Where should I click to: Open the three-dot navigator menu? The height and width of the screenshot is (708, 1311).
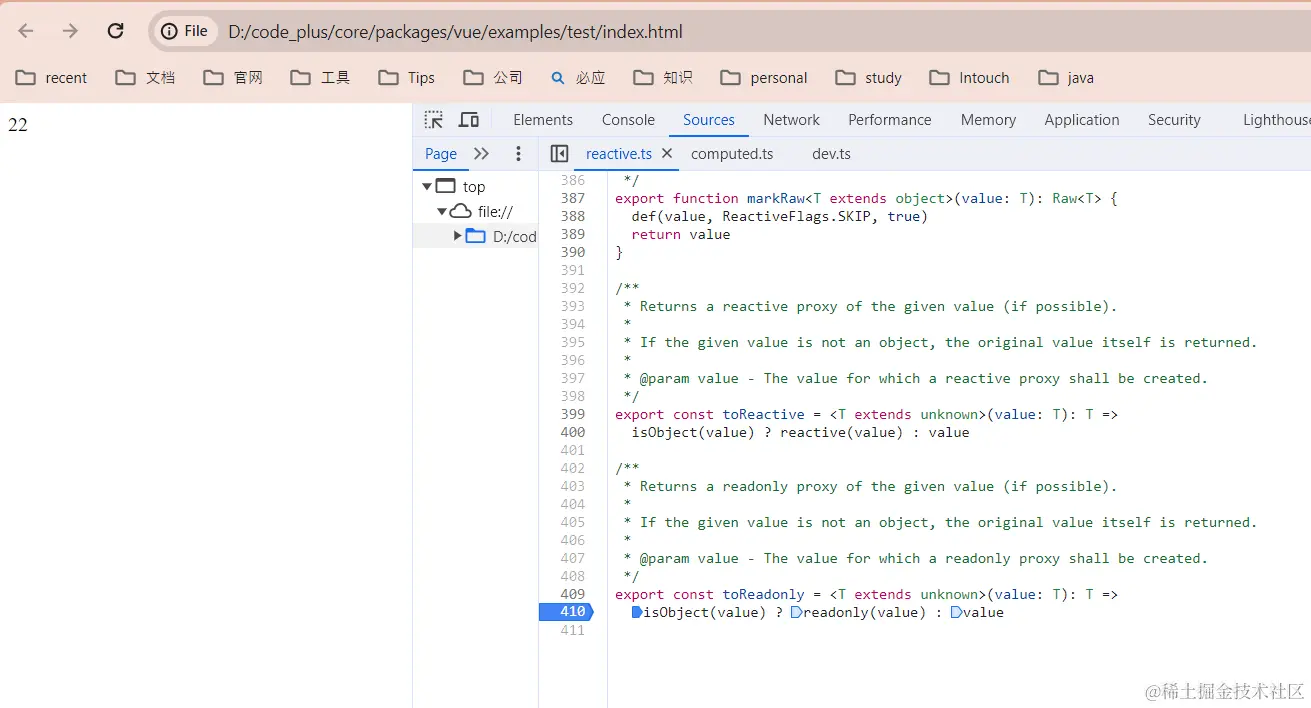(518, 154)
